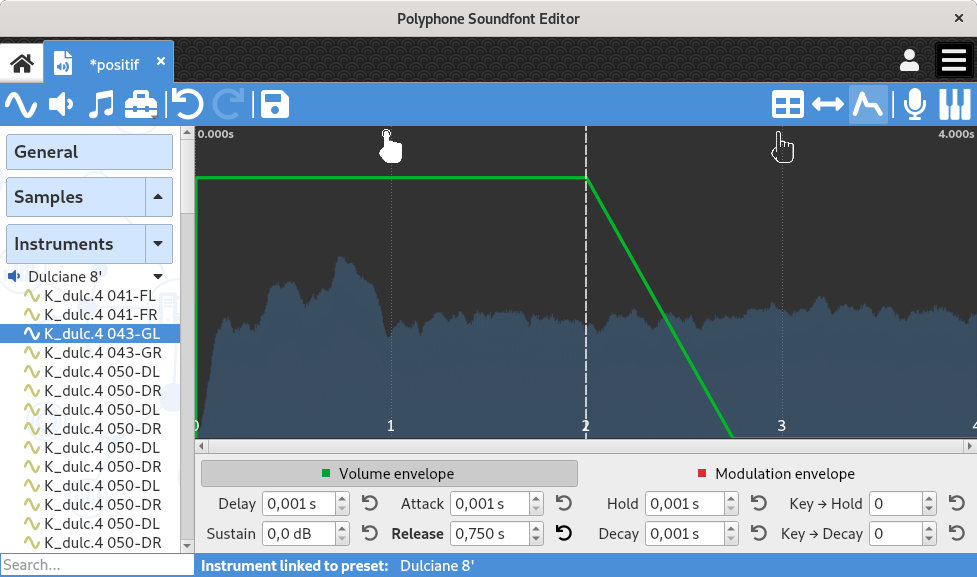Undo the last action in toolbar
This screenshot has width=977, height=577.
pyautogui.click(x=188, y=104)
